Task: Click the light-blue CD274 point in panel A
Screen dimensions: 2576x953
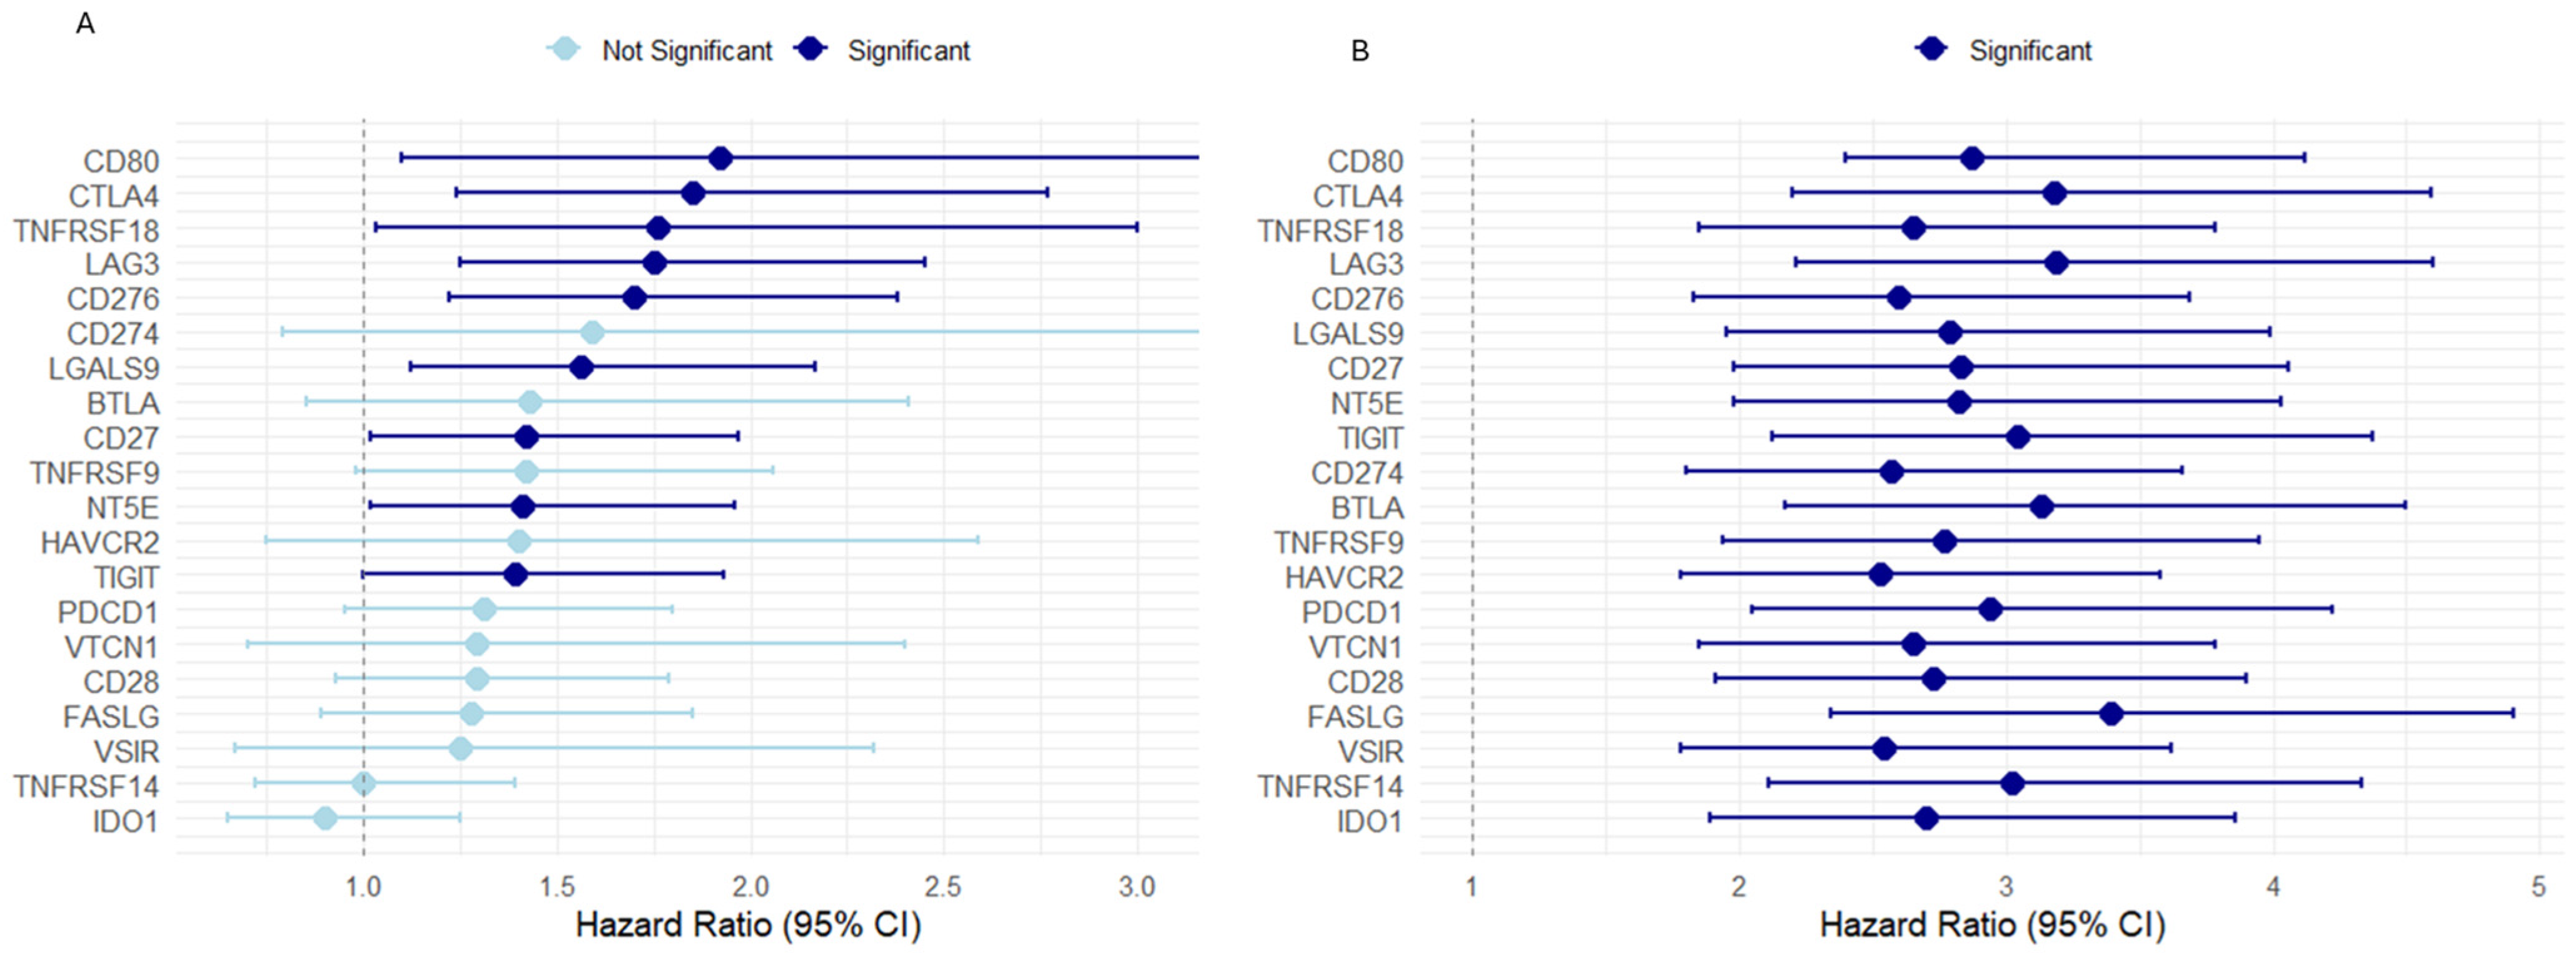Action: (x=593, y=332)
